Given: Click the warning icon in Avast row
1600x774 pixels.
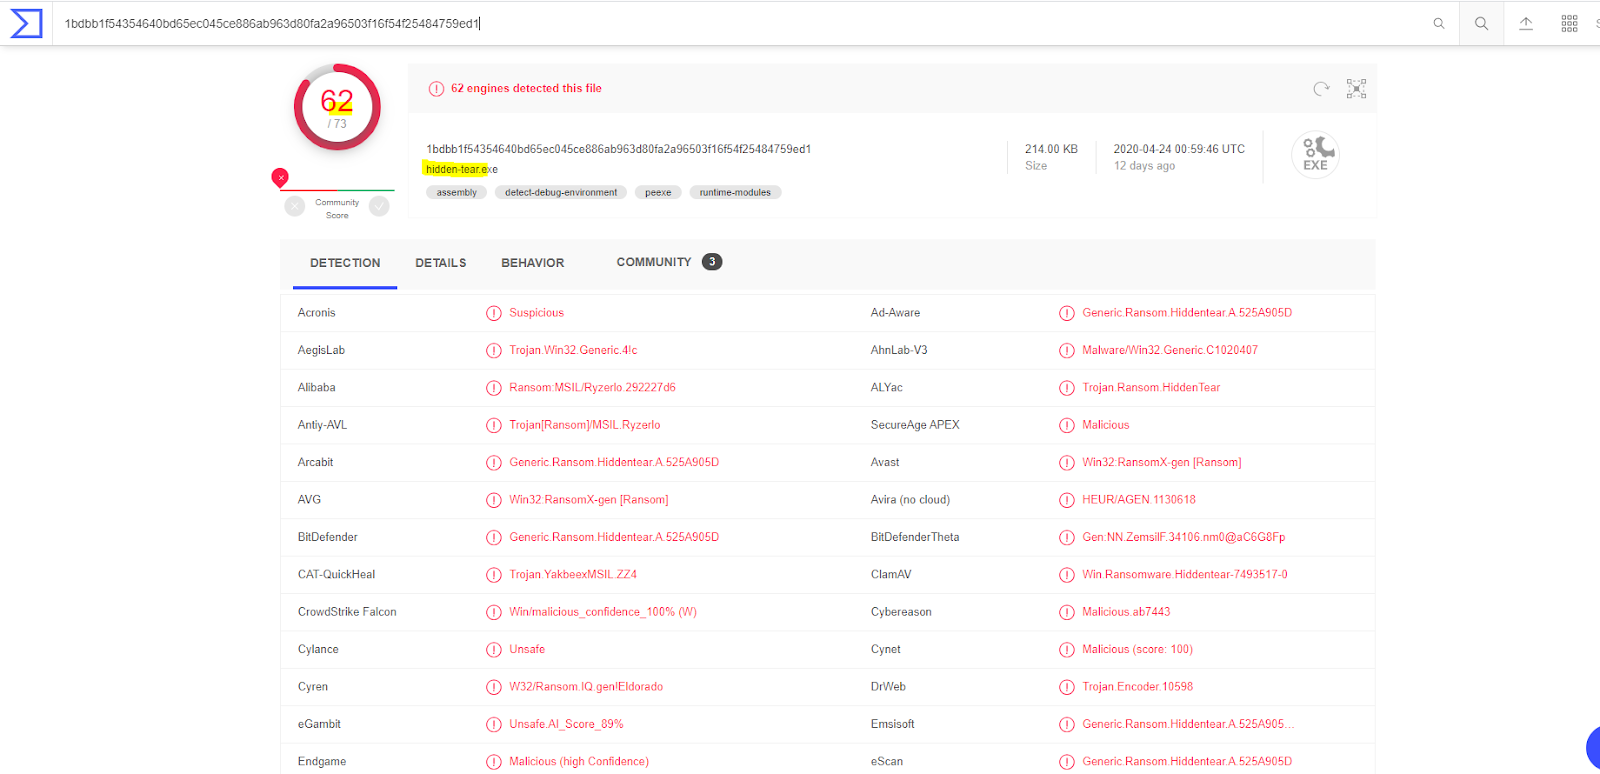Looking at the screenshot, I should tap(1067, 462).
